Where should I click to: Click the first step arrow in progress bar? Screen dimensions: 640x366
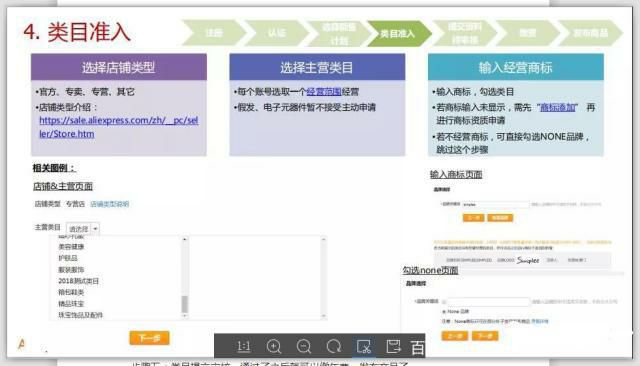[x=214, y=33]
